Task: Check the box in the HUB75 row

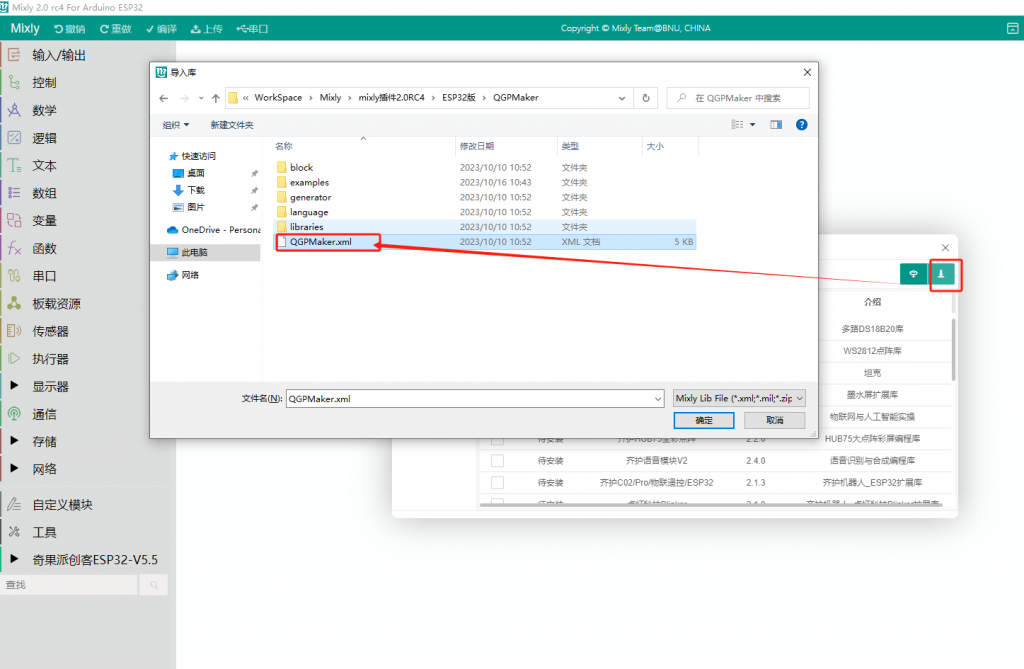Action: coord(498,441)
